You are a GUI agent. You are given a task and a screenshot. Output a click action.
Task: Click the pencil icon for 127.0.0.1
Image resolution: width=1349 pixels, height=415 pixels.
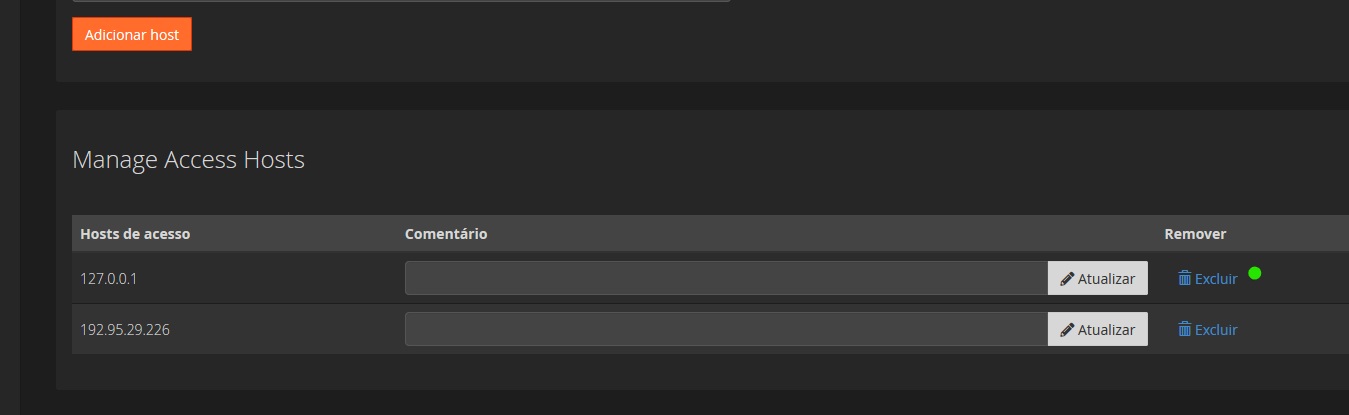point(1067,279)
